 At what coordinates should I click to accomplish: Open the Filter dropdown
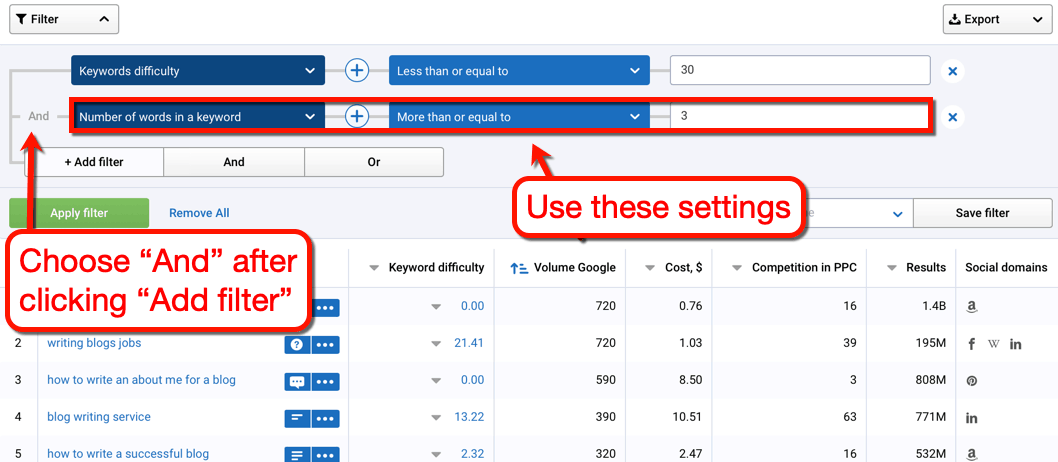click(x=64, y=20)
